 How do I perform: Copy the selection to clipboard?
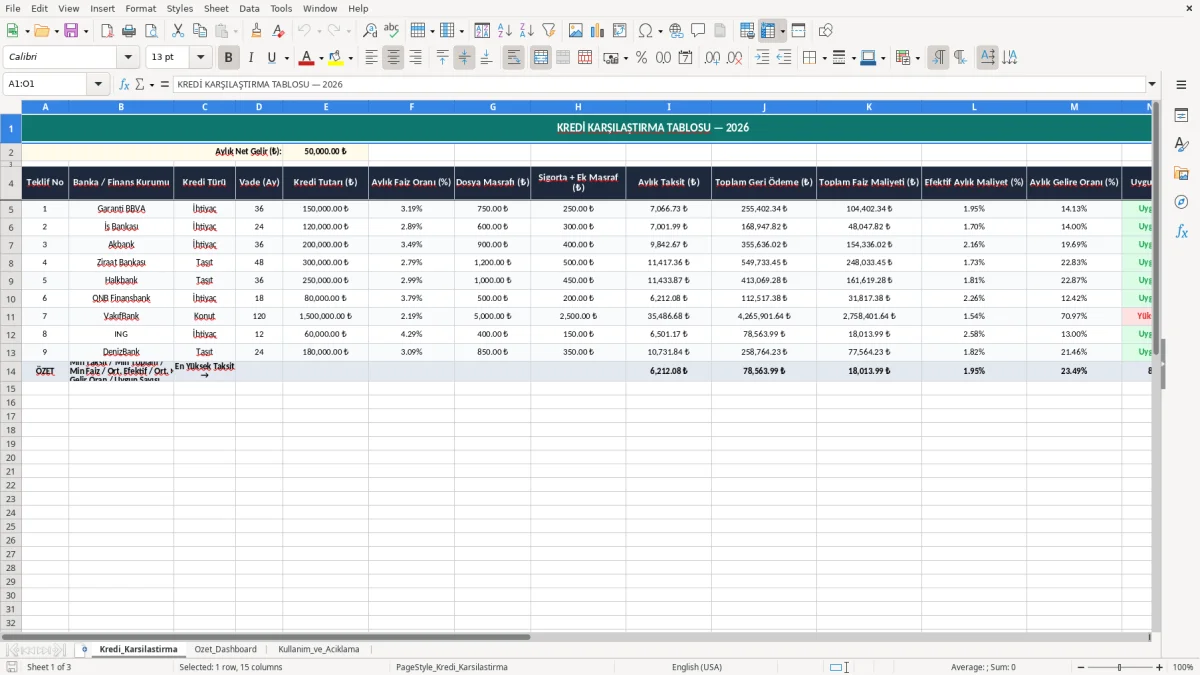pyautogui.click(x=200, y=31)
